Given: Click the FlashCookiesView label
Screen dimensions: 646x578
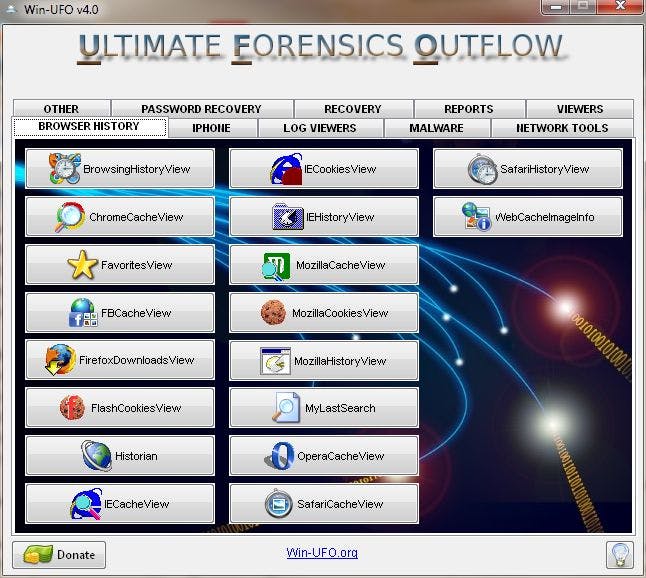Looking at the screenshot, I should [136, 408].
